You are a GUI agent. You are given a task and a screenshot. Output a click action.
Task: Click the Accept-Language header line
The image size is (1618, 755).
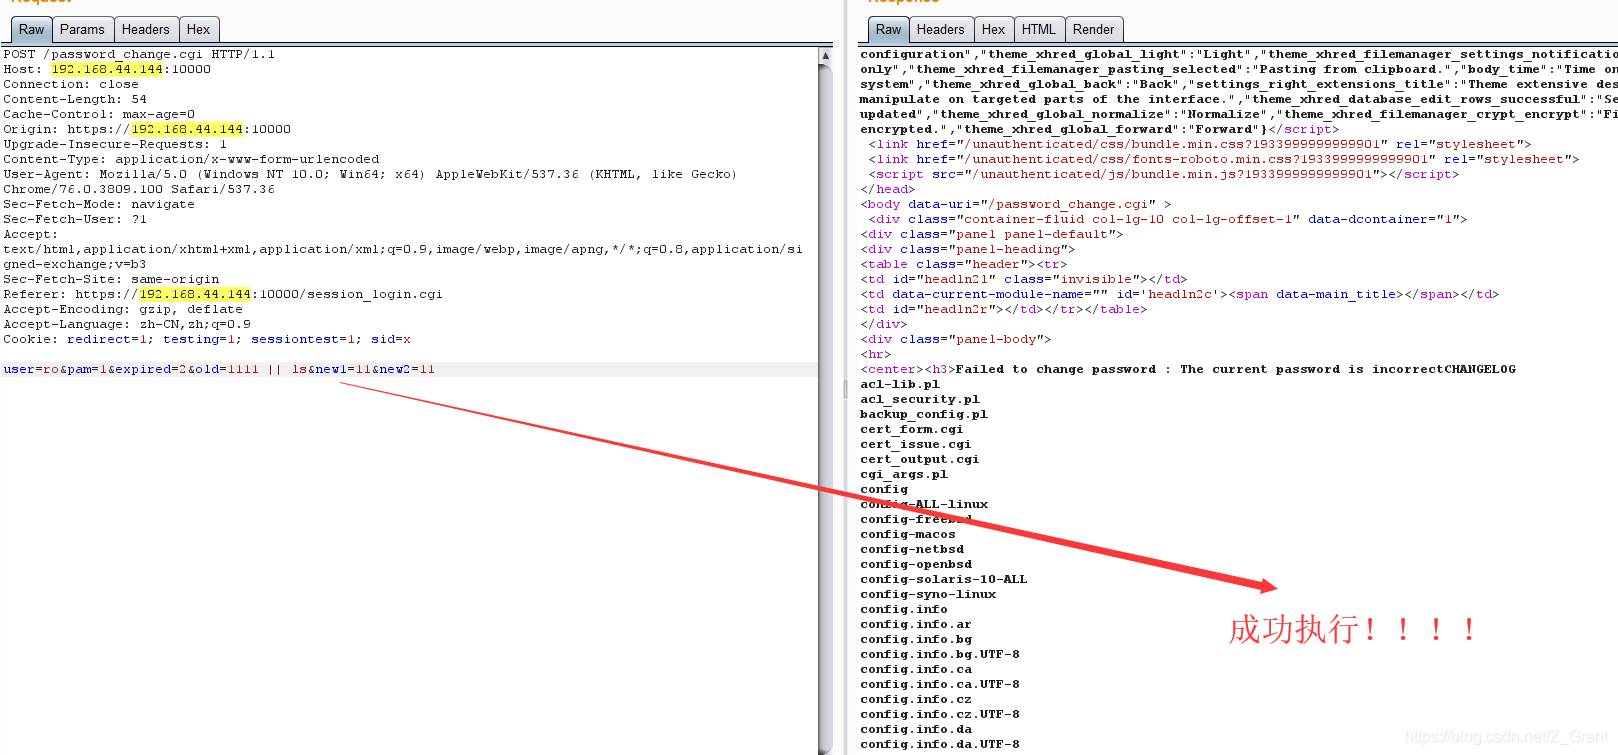point(127,324)
